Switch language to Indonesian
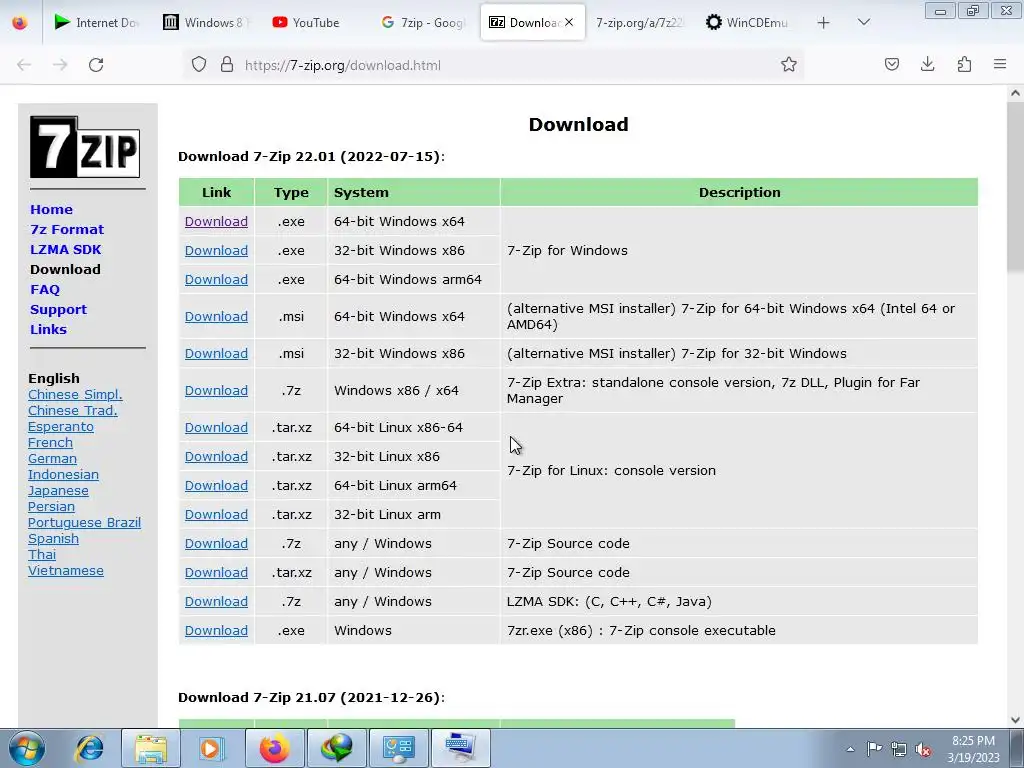Image resolution: width=1024 pixels, height=768 pixels. 63,474
